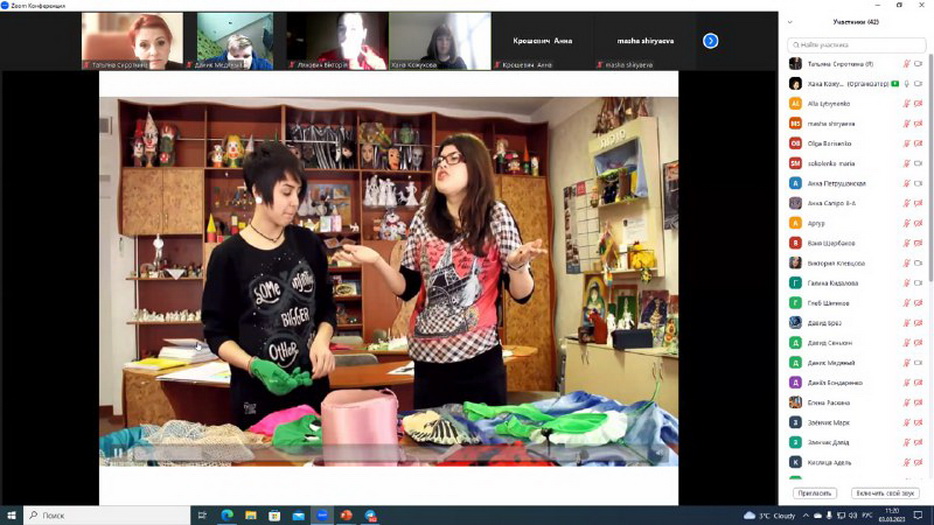Viewport: 934px width, 525px height.
Task: Open Microsoft Edge from the taskbar
Action: click(227, 515)
